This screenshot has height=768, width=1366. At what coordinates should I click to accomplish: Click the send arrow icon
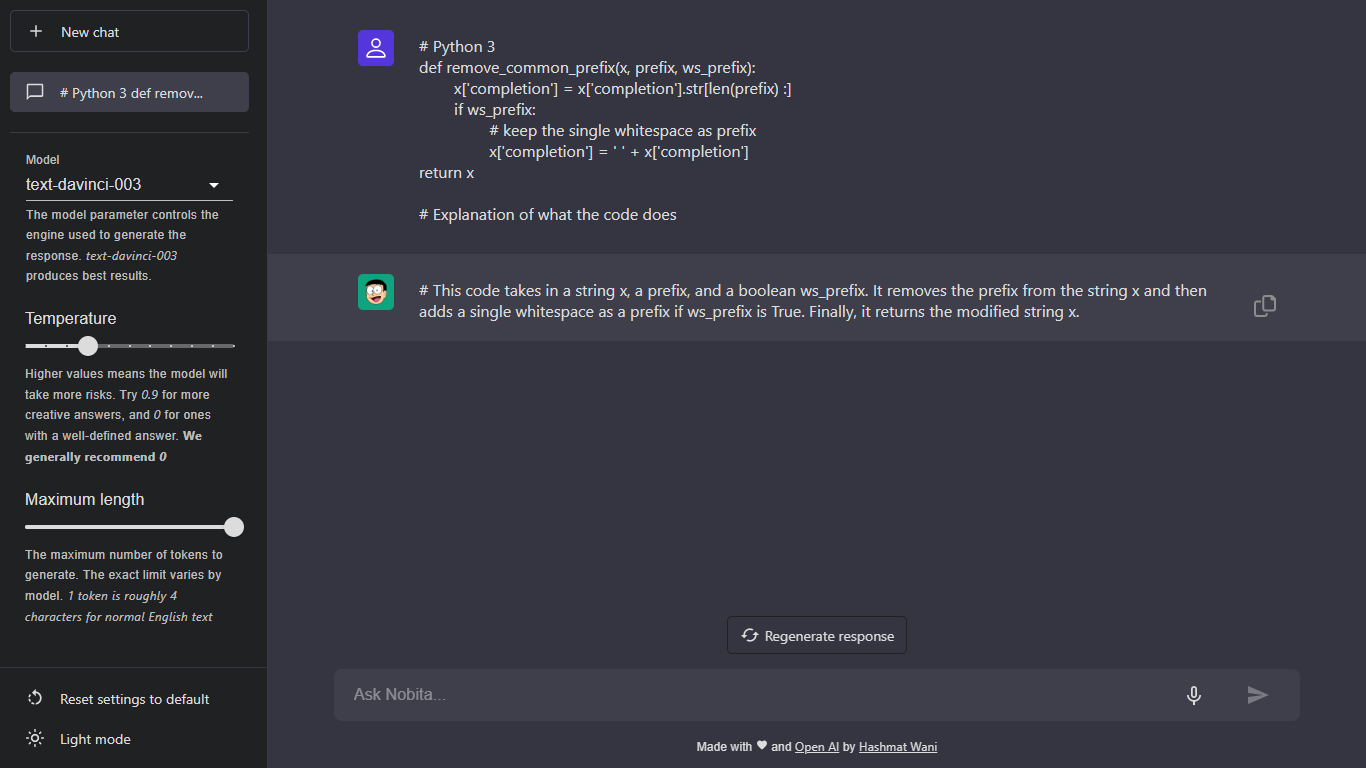[x=1258, y=695]
